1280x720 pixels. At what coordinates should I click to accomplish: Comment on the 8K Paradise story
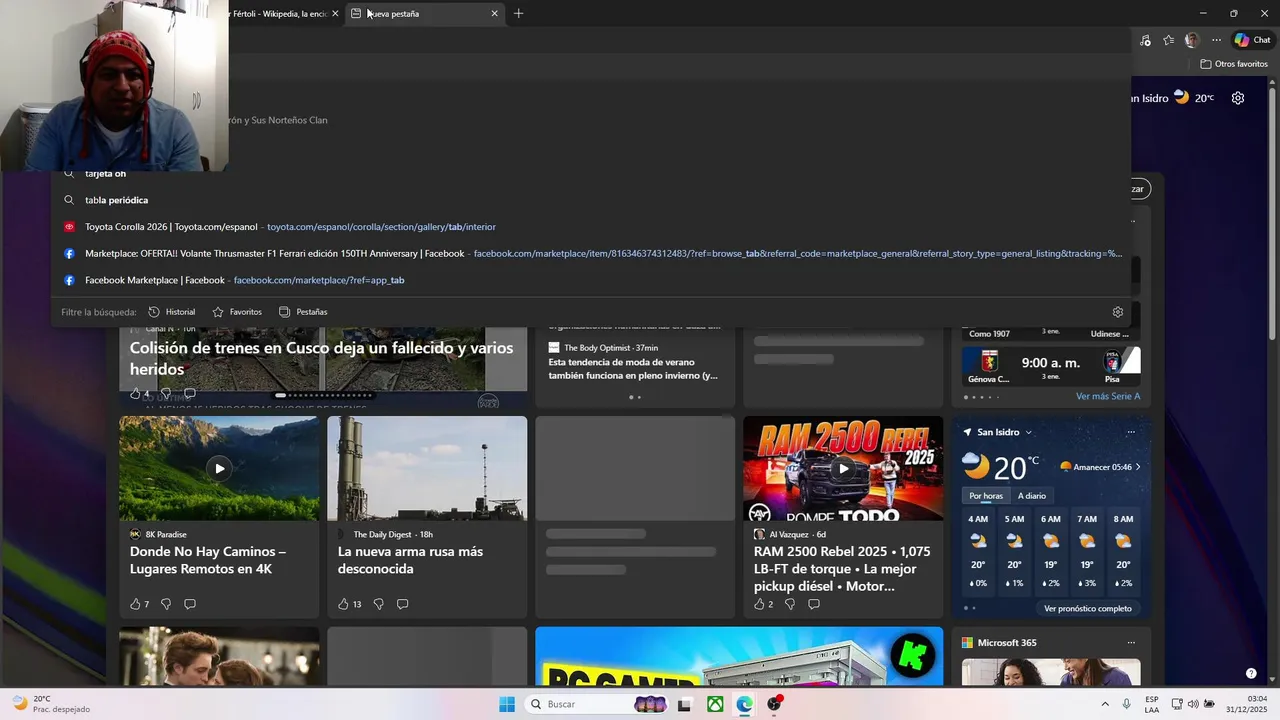pyautogui.click(x=190, y=604)
